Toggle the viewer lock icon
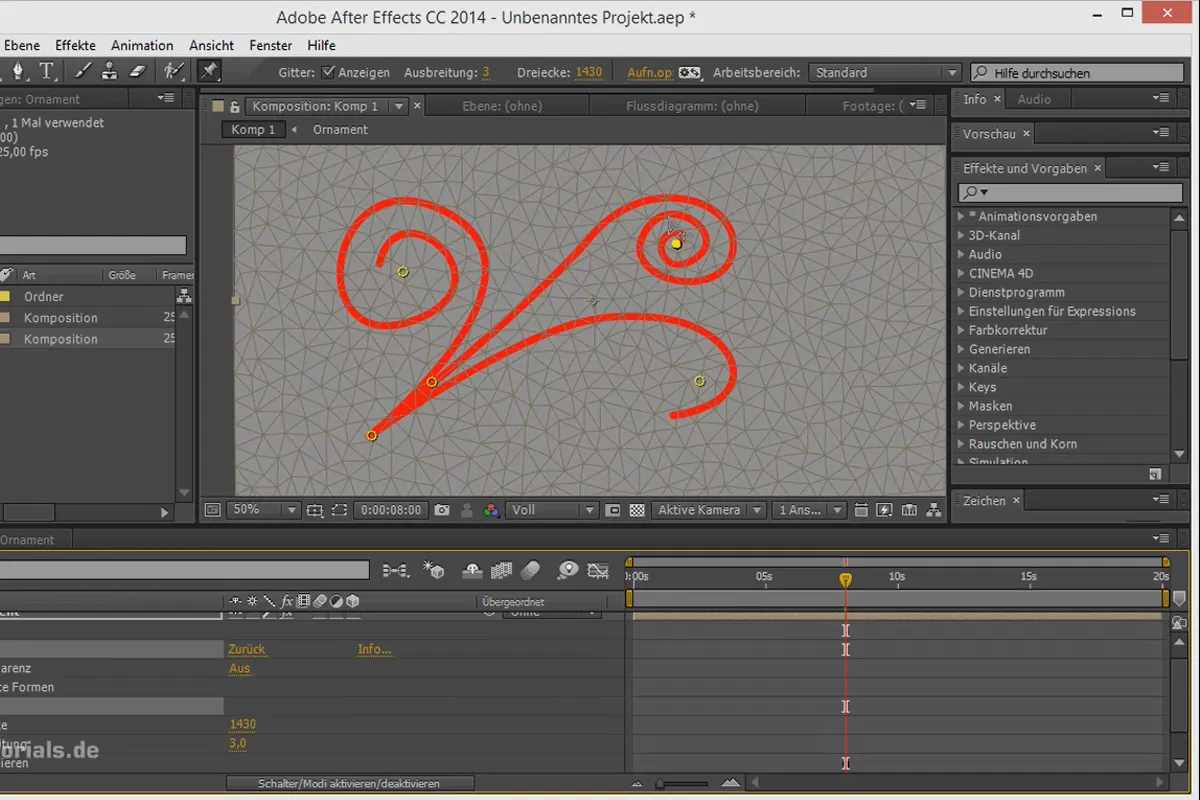This screenshot has height=800, width=1200. pyautogui.click(x=235, y=106)
